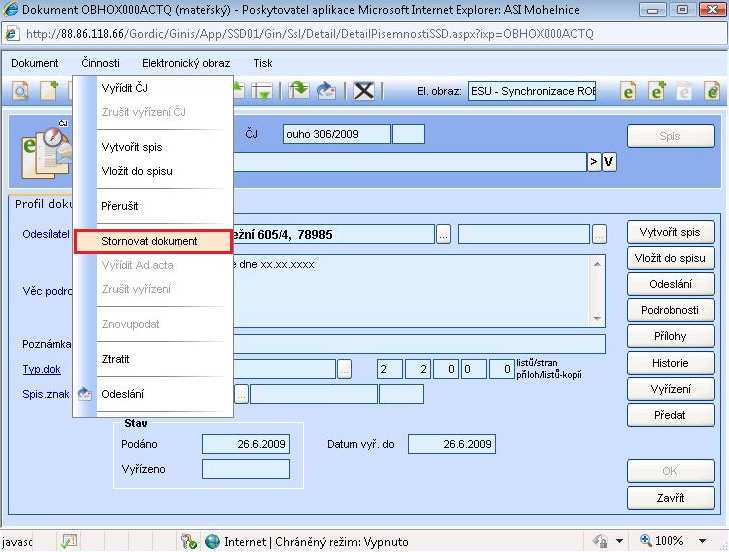Viewport: 729px width, 552px height.
Task: Open the zoom level dropdown arrow
Action: coord(702,541)
